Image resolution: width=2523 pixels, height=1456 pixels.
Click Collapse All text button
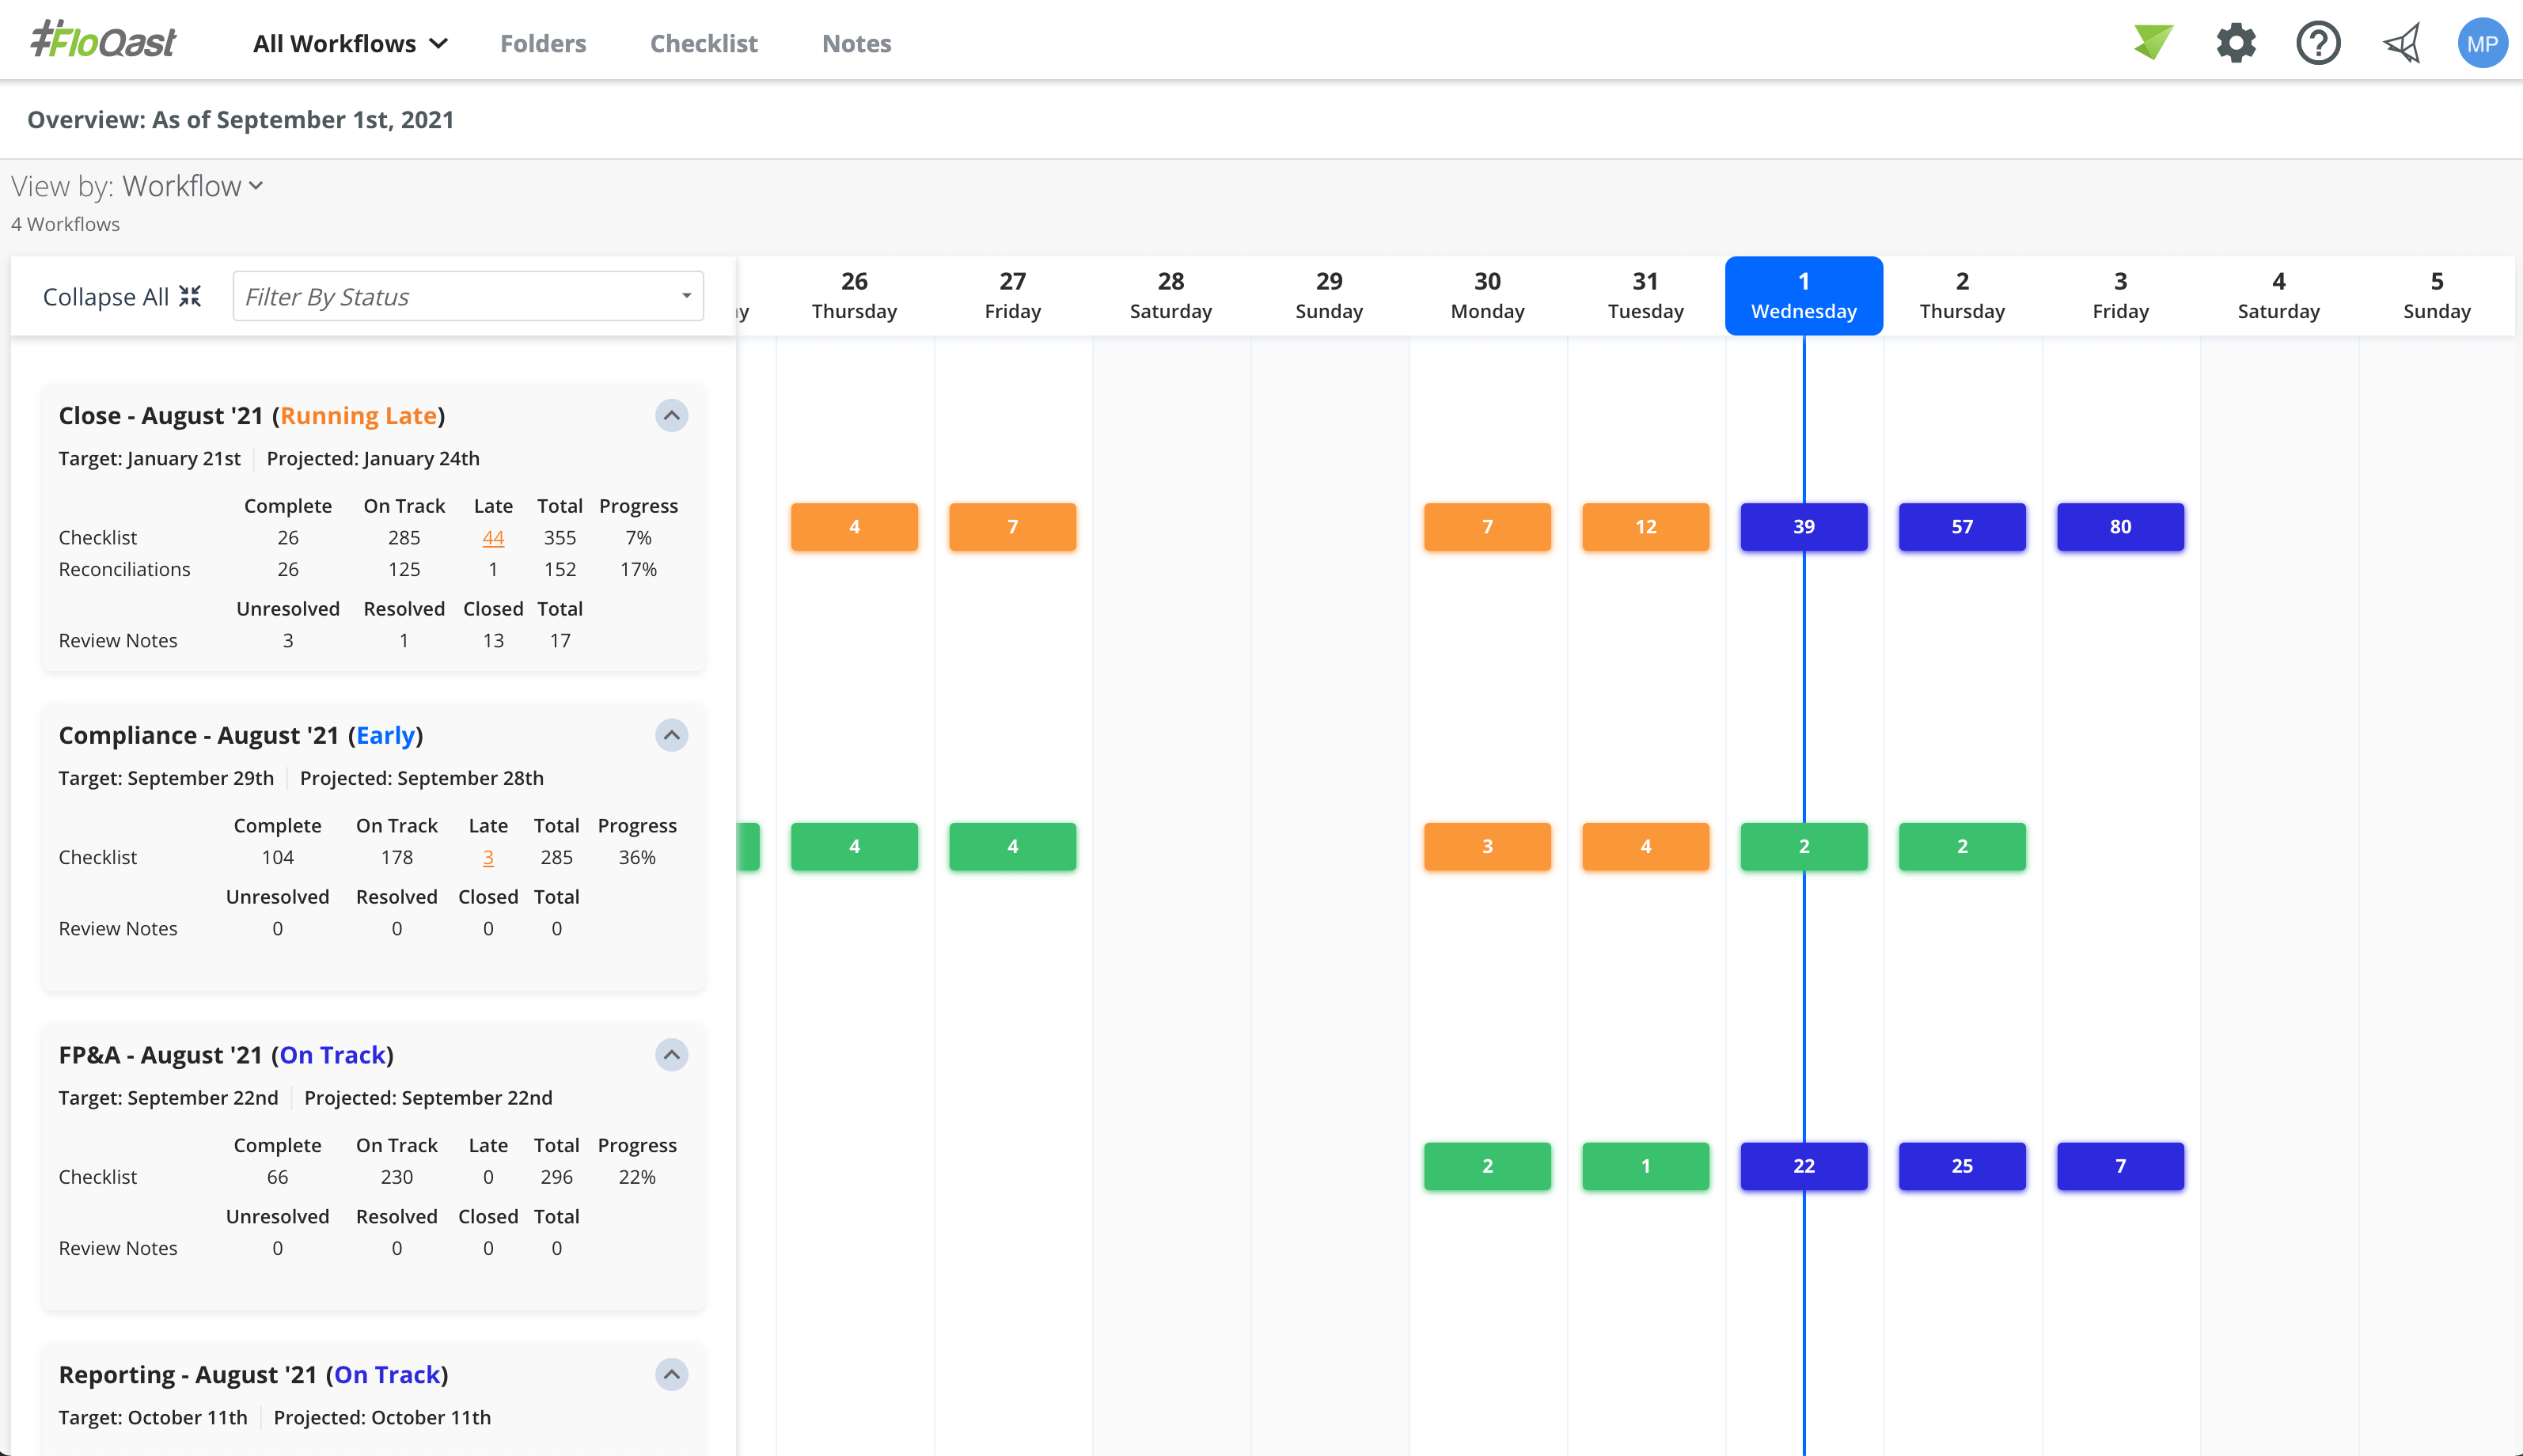105,297
